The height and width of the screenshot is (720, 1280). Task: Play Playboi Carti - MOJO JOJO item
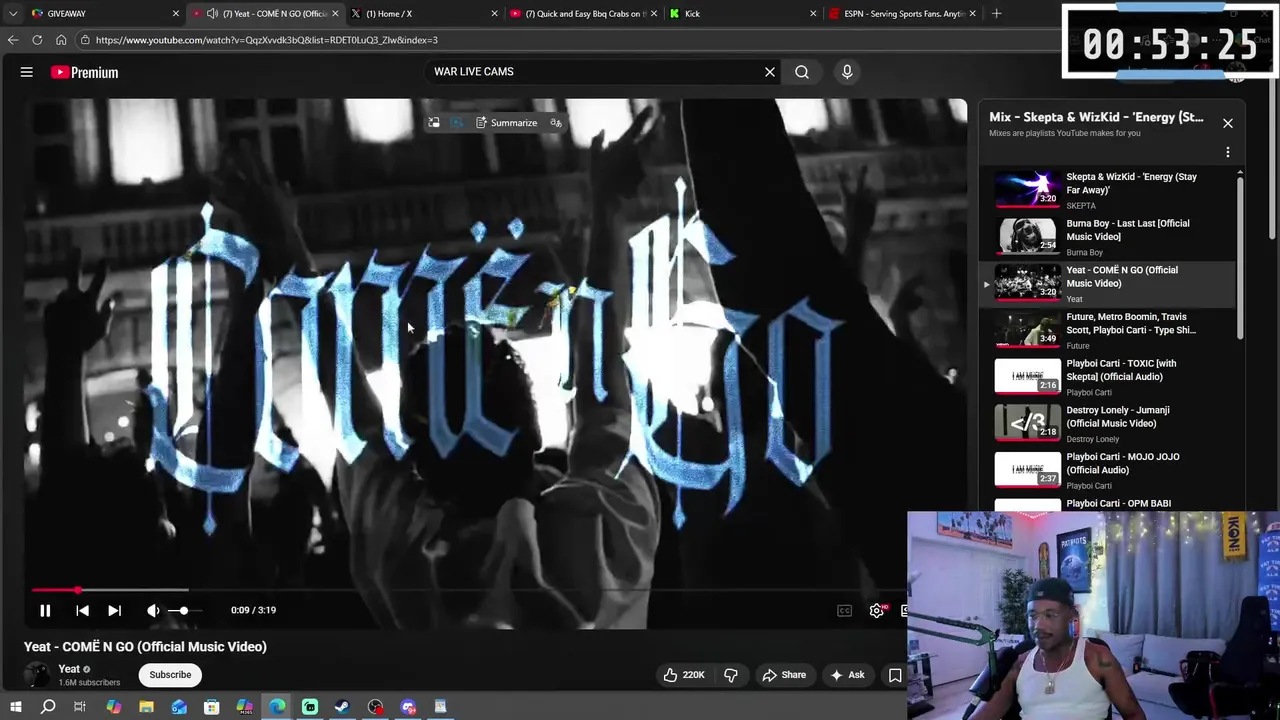point(1108,470)
